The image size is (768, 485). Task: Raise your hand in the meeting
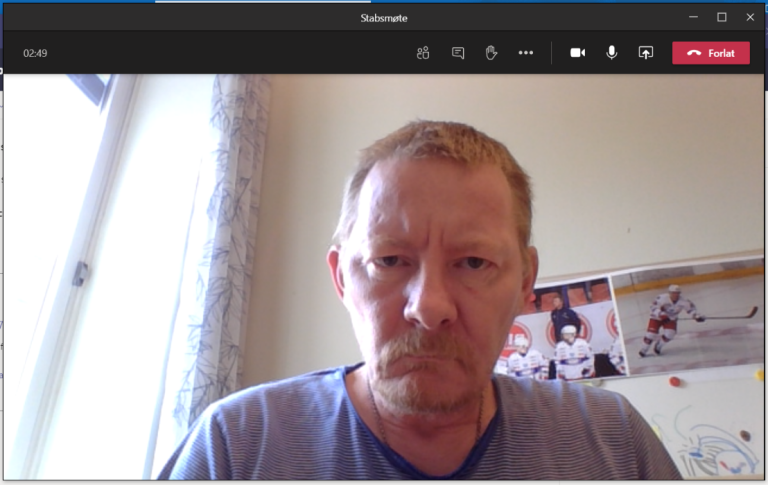(491, 53)
